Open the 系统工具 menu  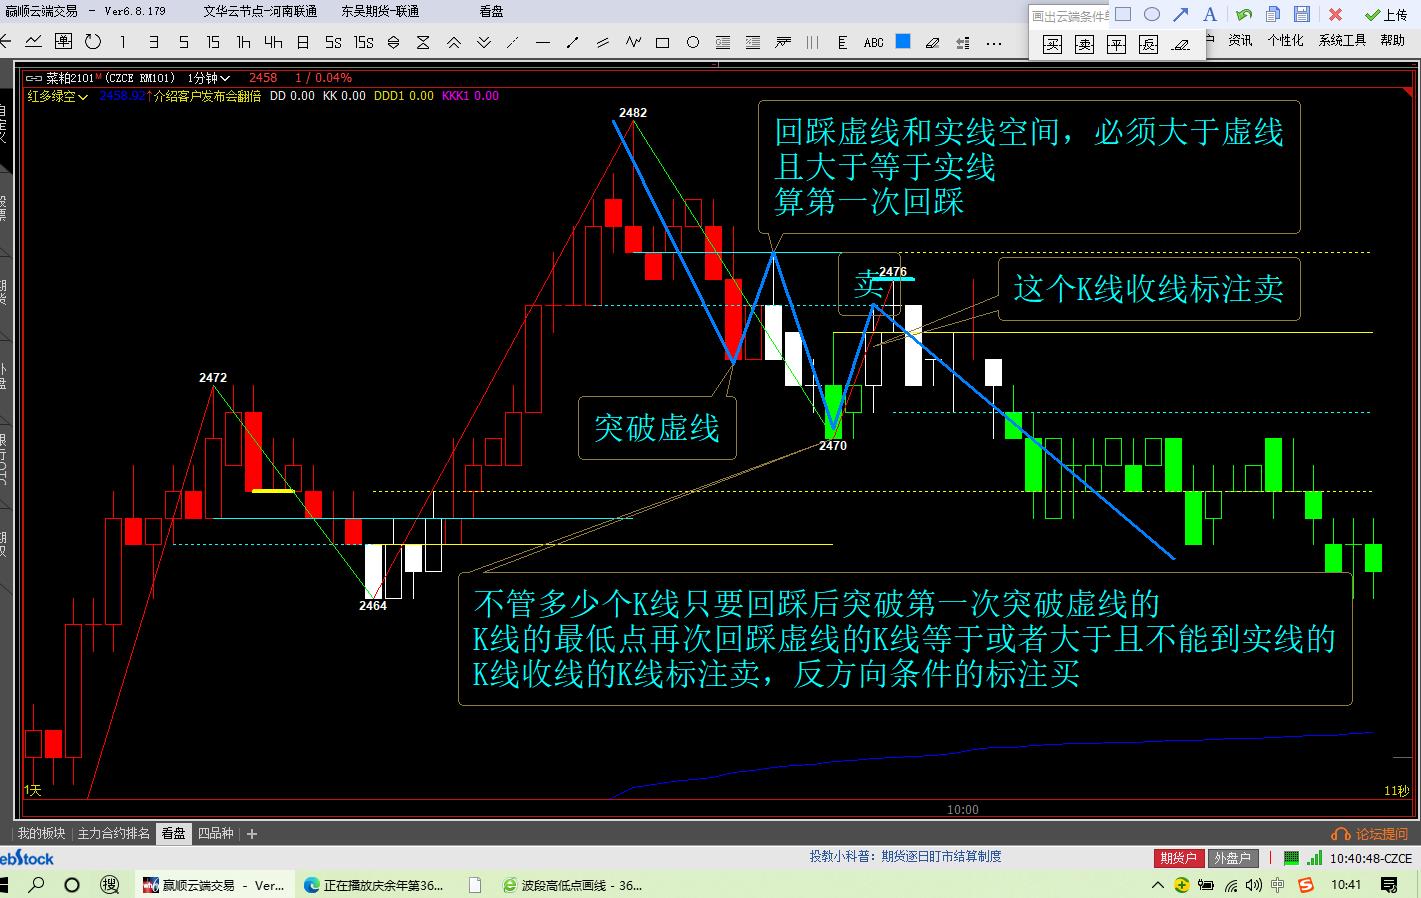coord(1341,40)
